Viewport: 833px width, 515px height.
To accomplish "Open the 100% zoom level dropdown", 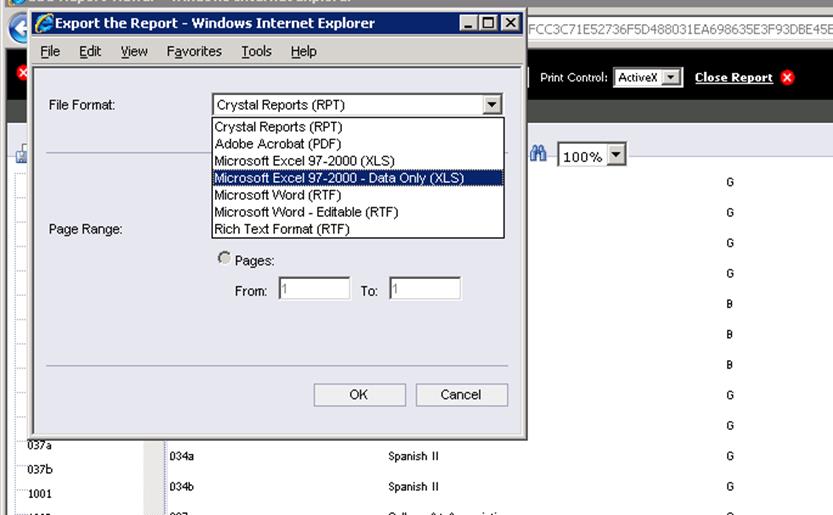I will 616,155.
